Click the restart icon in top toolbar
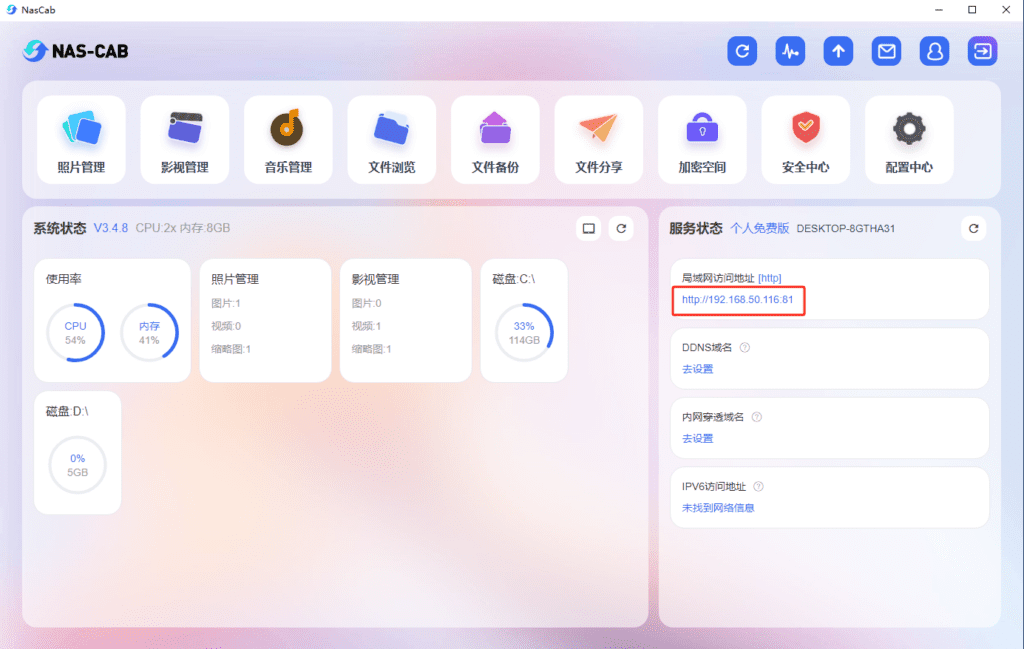 pos(742,51)
